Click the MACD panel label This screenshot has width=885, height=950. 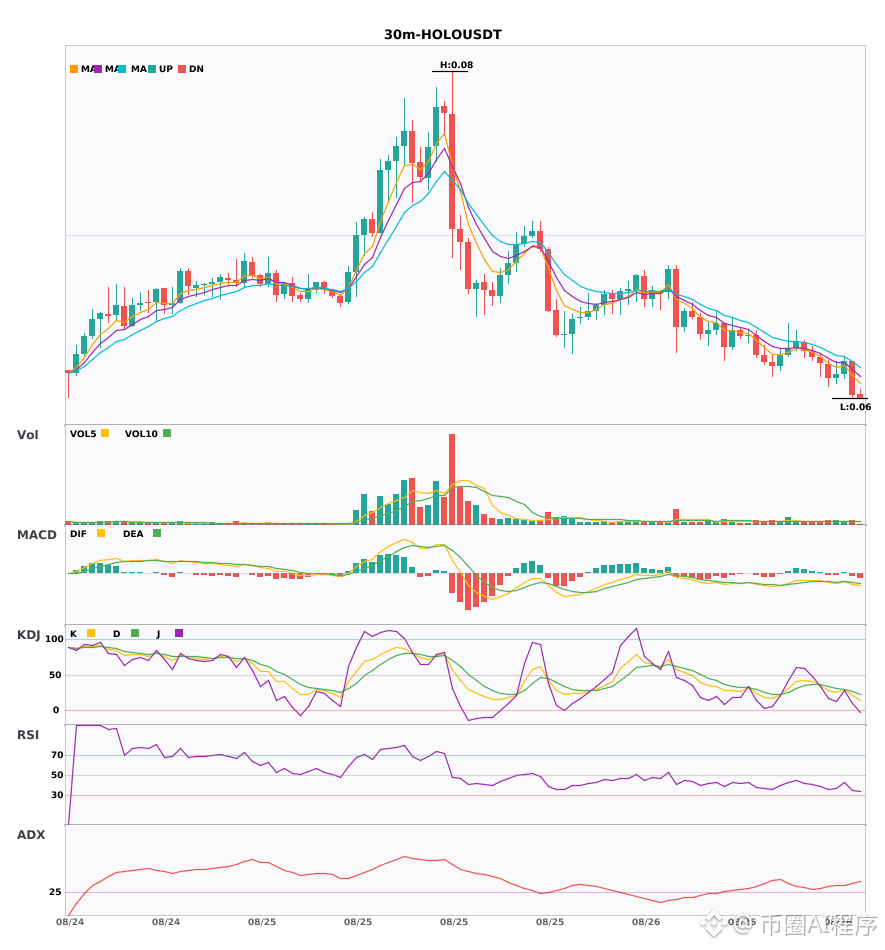click(x=36, y=535)
